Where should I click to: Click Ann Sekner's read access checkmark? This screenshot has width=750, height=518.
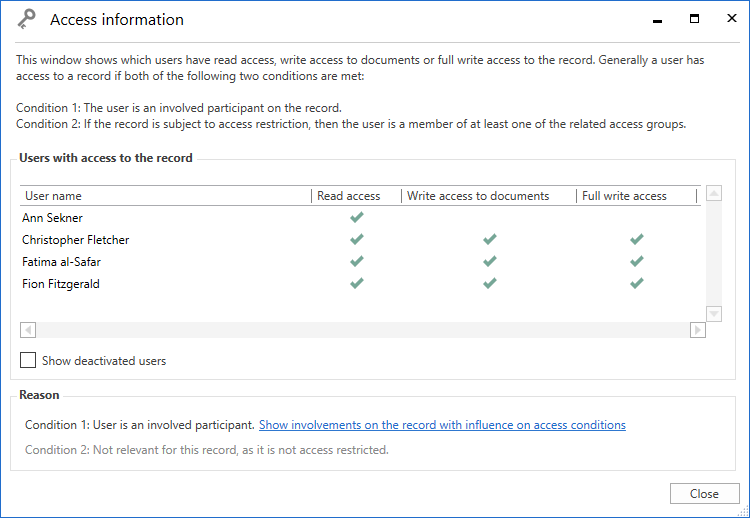click(x=356, y=217)
